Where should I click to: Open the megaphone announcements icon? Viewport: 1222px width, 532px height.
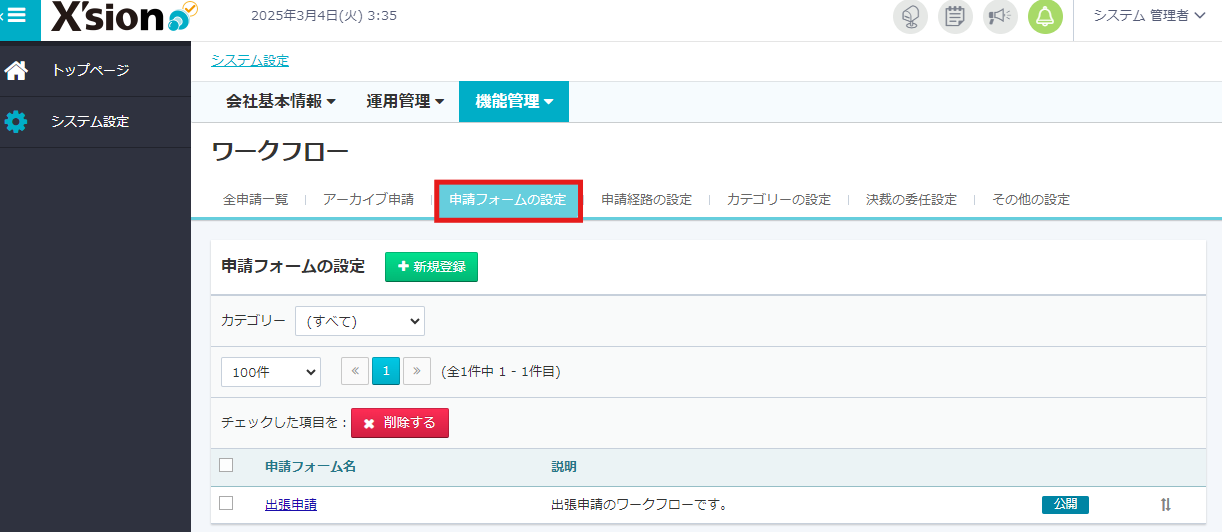pos(1000,17)
